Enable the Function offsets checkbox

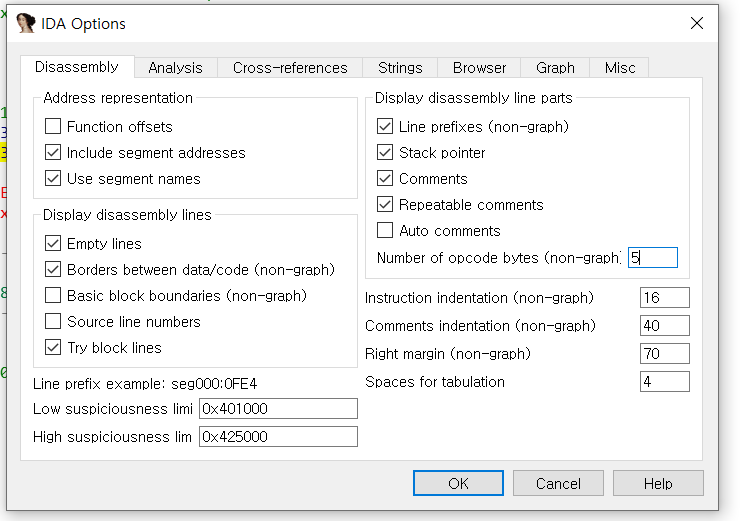(x=53, y=127)
